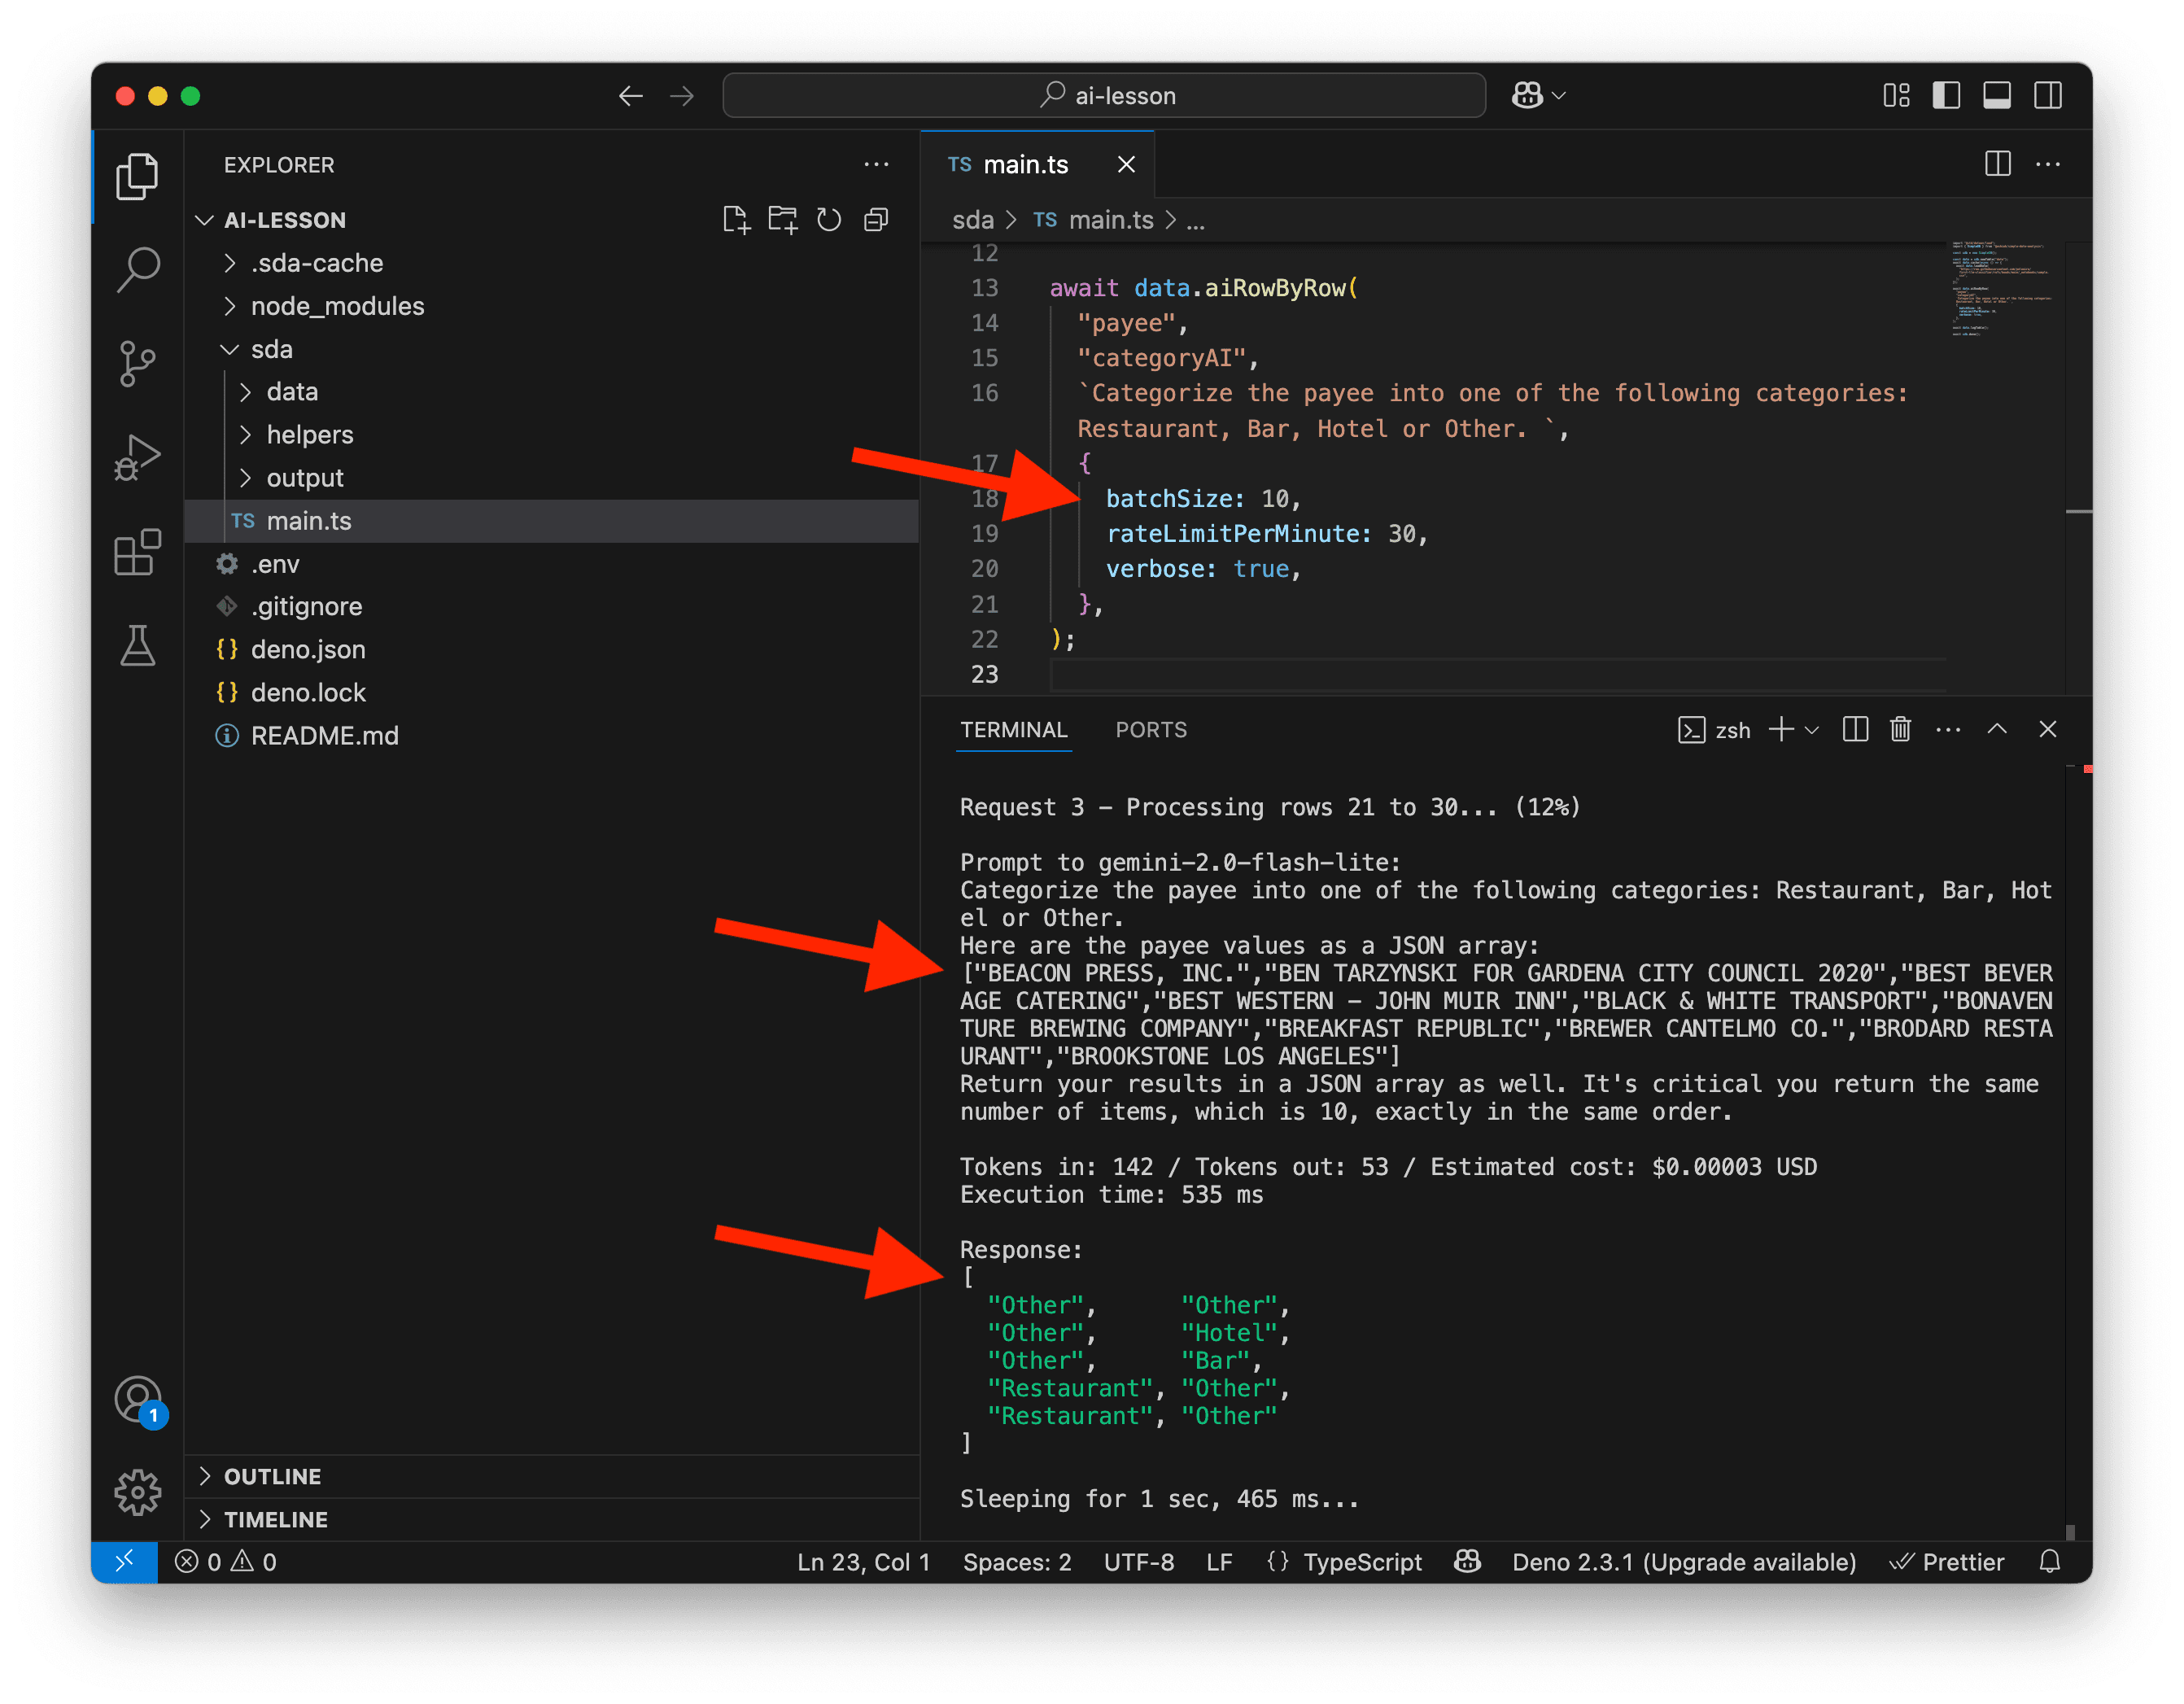Maximize the terminal panel size

click(x=1997, y=730)
